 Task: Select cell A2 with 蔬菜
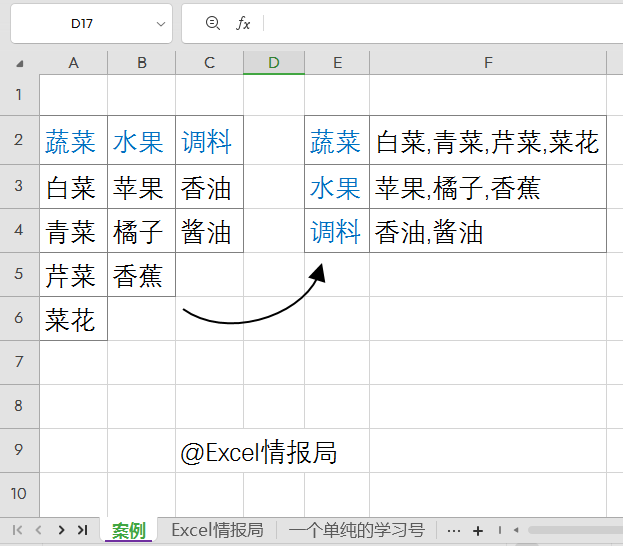coord(74,140)
